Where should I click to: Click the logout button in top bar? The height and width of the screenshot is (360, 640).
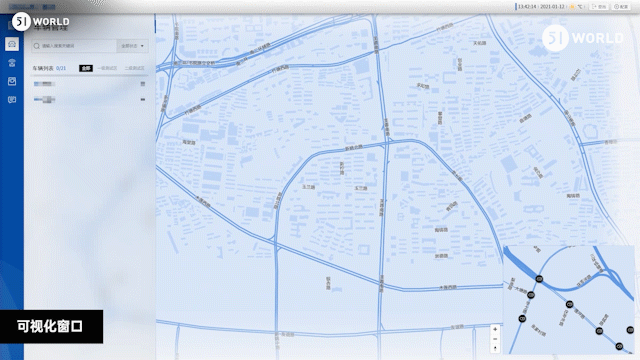(x=600, y=7)
